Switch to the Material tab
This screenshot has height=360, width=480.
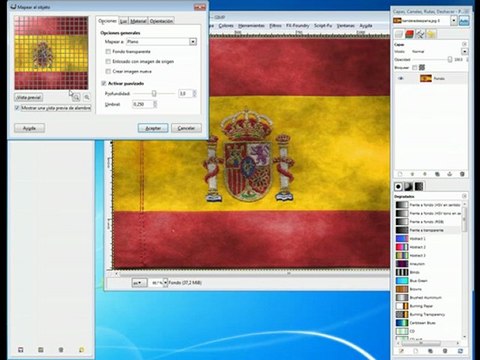coord(138,21)
